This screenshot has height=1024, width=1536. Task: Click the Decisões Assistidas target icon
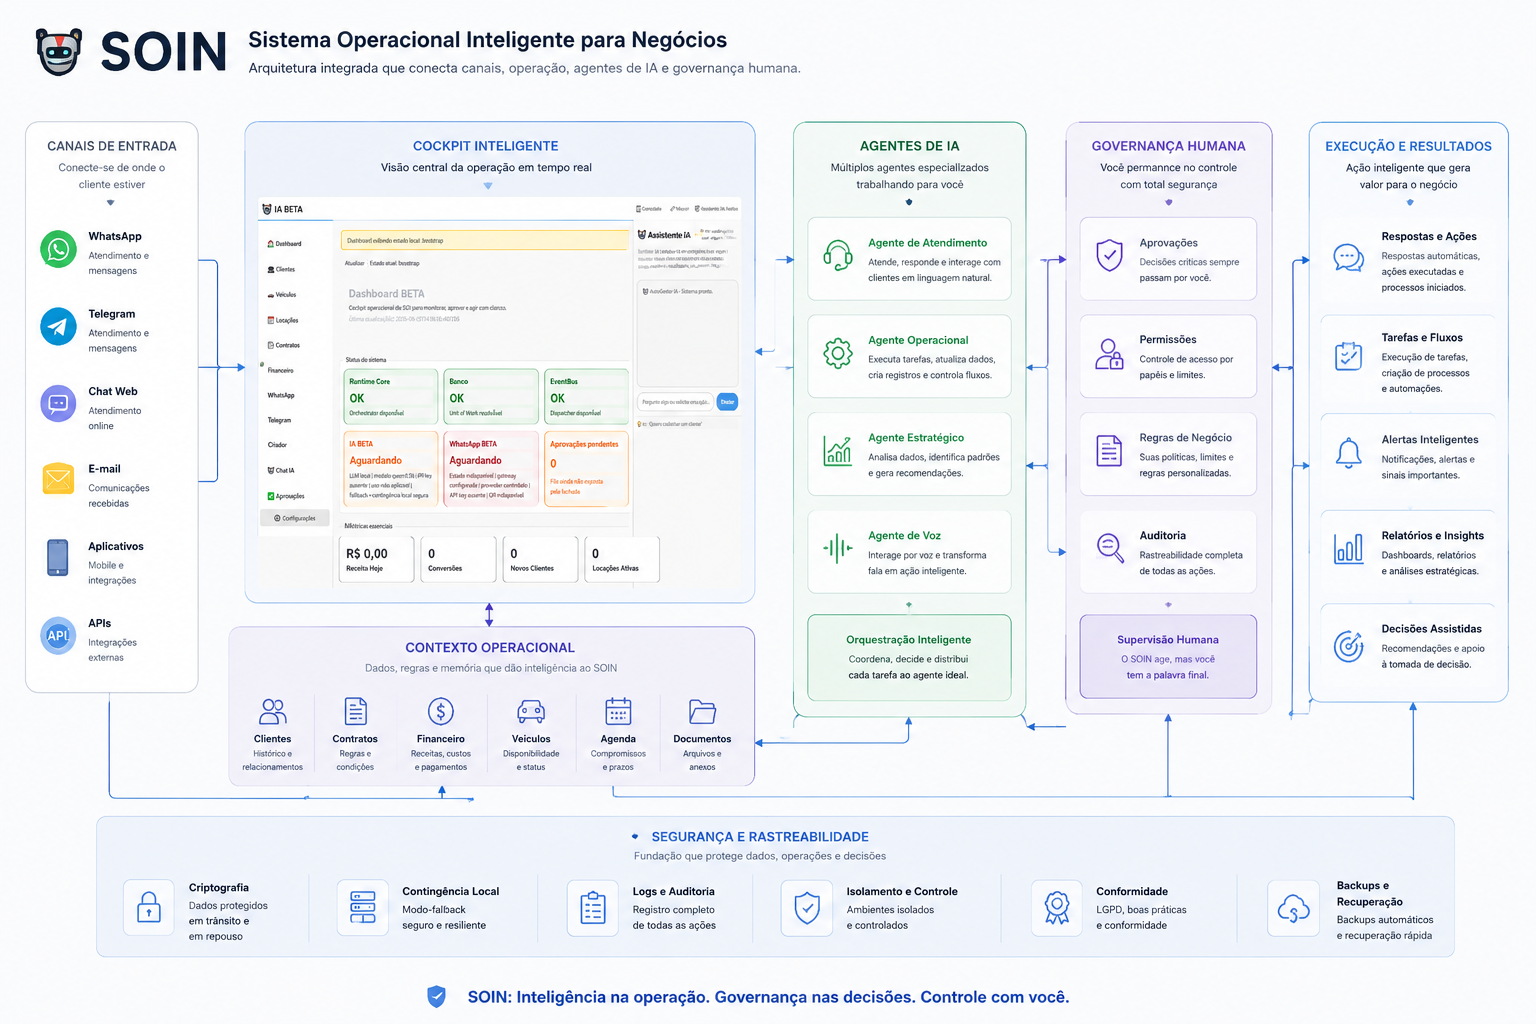(1349, 646)
